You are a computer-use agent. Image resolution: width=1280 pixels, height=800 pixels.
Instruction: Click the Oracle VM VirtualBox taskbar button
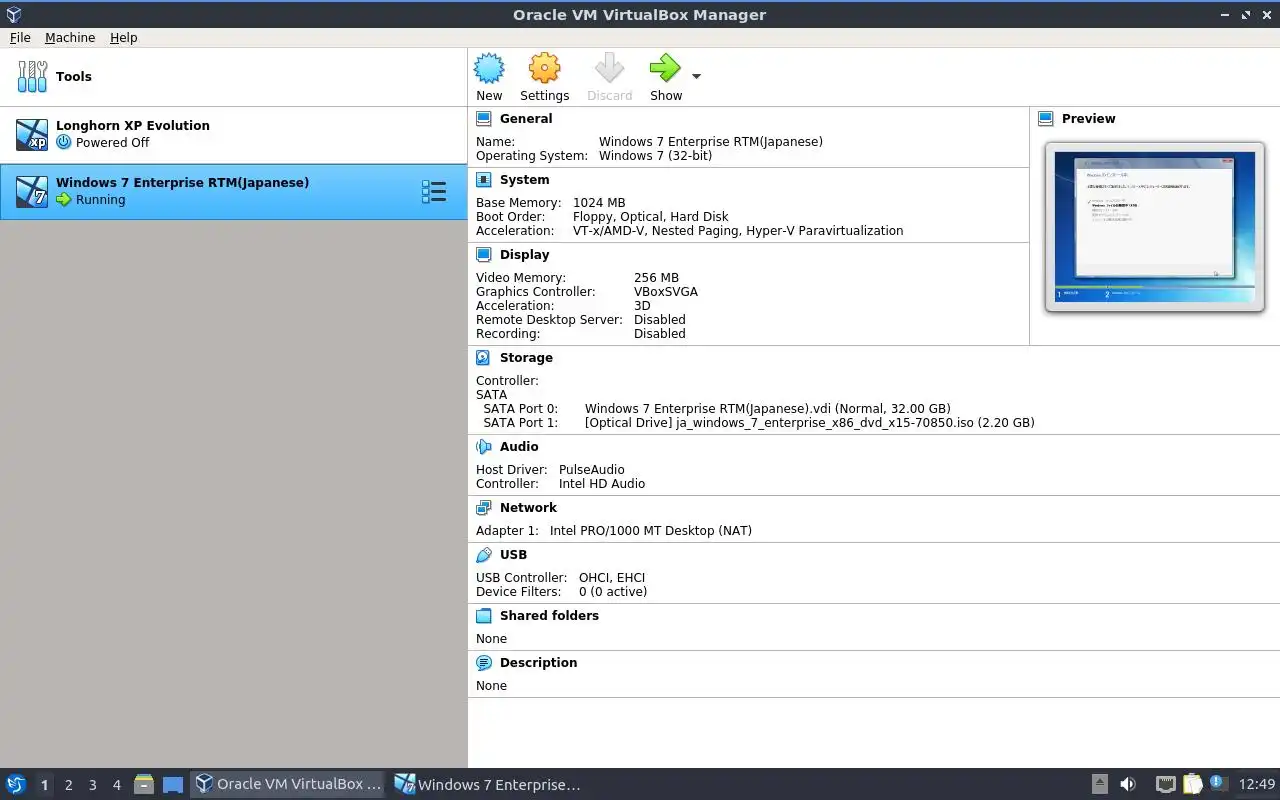(x=288, y=784)
